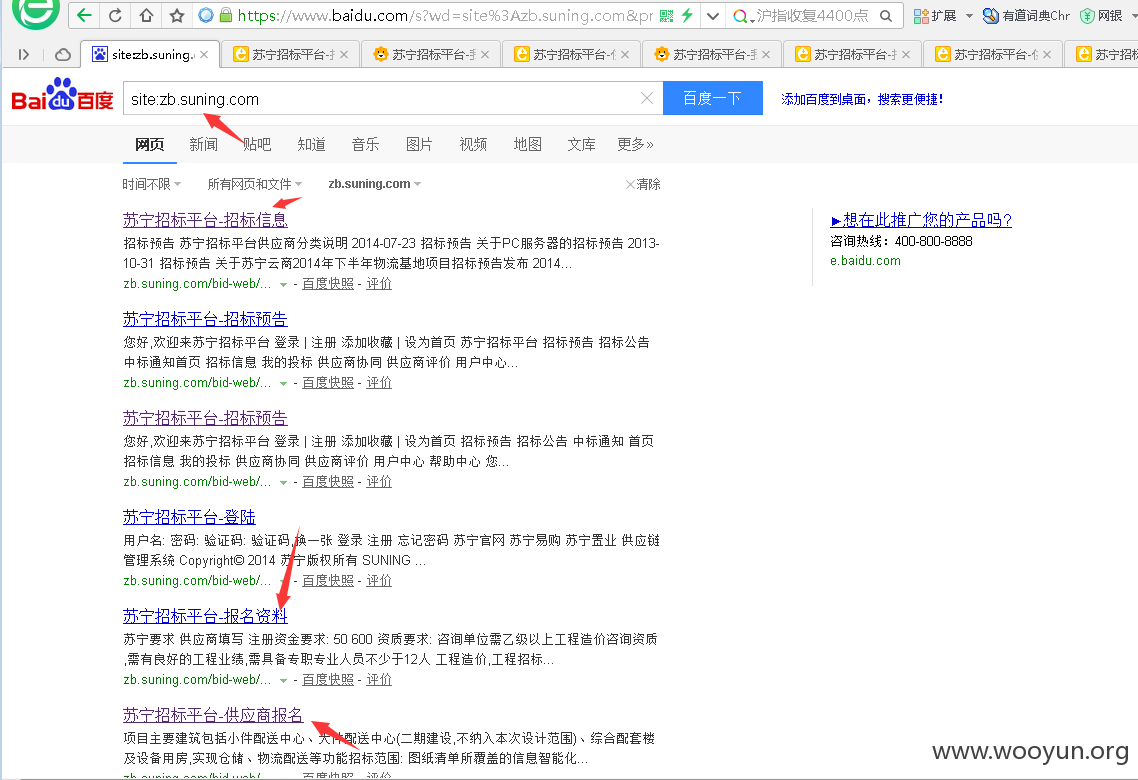Open result 苏宁招标平台-报名资料
The image size is (1138, 780).
[x=205, y=616]
